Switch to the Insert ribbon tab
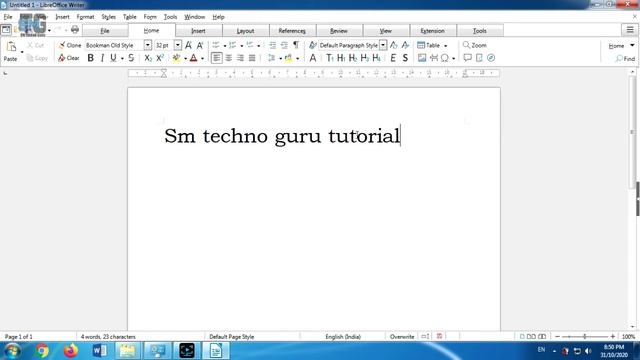The image size is (640, 360). coord(198,31)
